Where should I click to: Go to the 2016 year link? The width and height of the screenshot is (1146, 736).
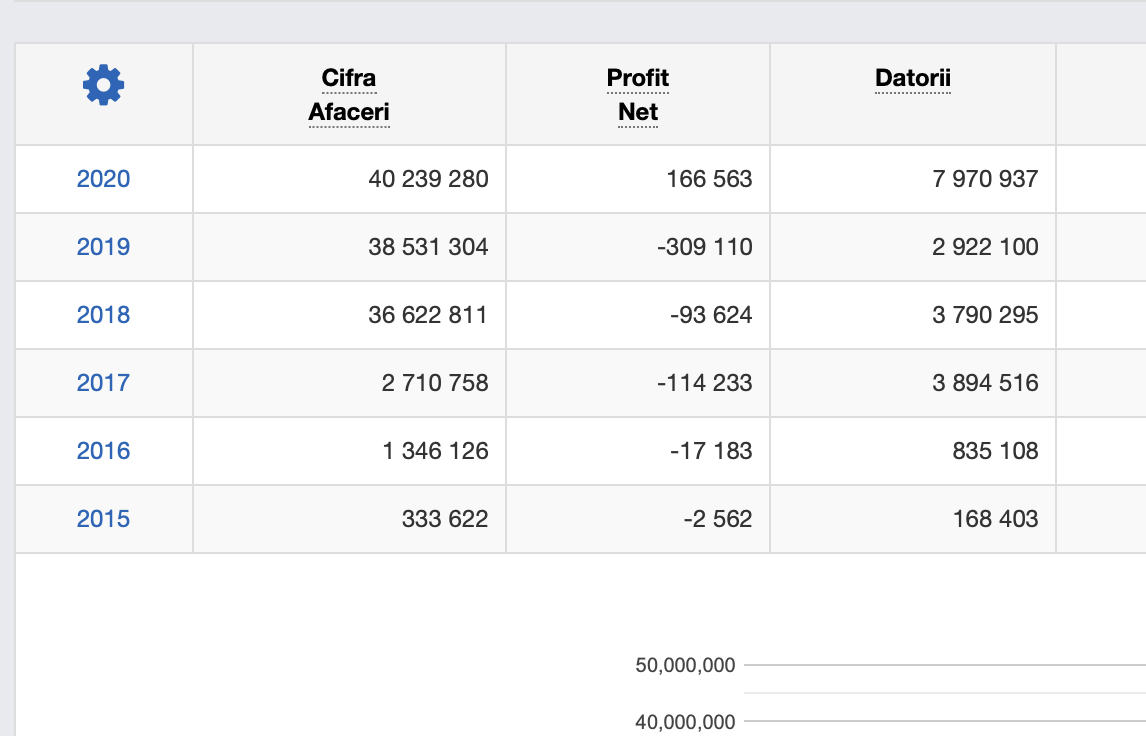(x=103, y=451)
